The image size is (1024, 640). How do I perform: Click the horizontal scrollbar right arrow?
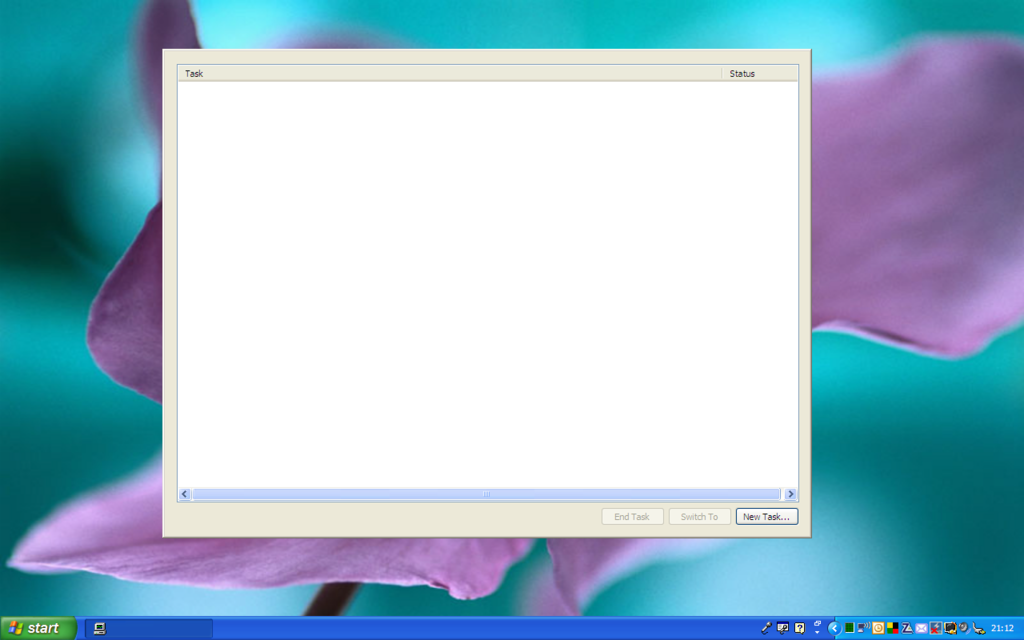coord(791,494)
